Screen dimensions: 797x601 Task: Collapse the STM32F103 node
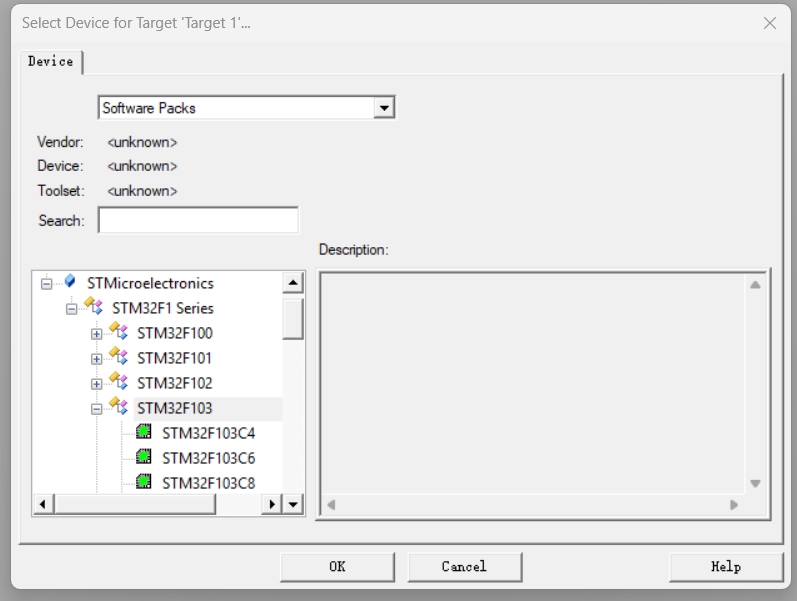96,409
